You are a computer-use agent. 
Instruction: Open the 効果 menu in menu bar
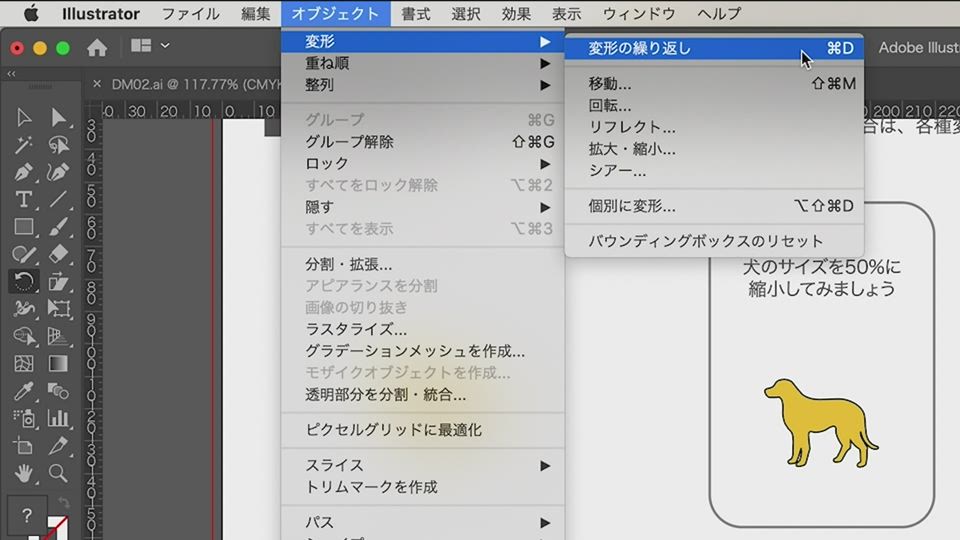516,14
